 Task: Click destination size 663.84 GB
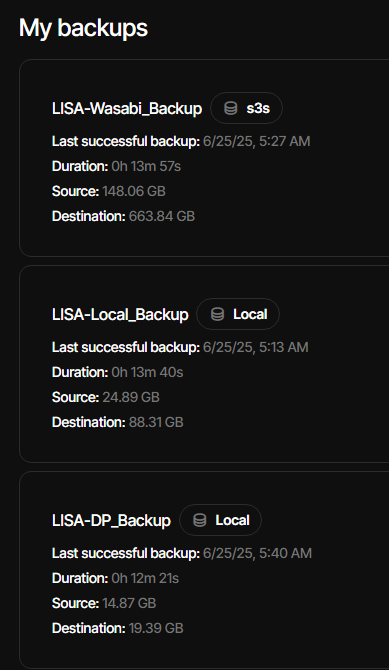coord(162,216)
